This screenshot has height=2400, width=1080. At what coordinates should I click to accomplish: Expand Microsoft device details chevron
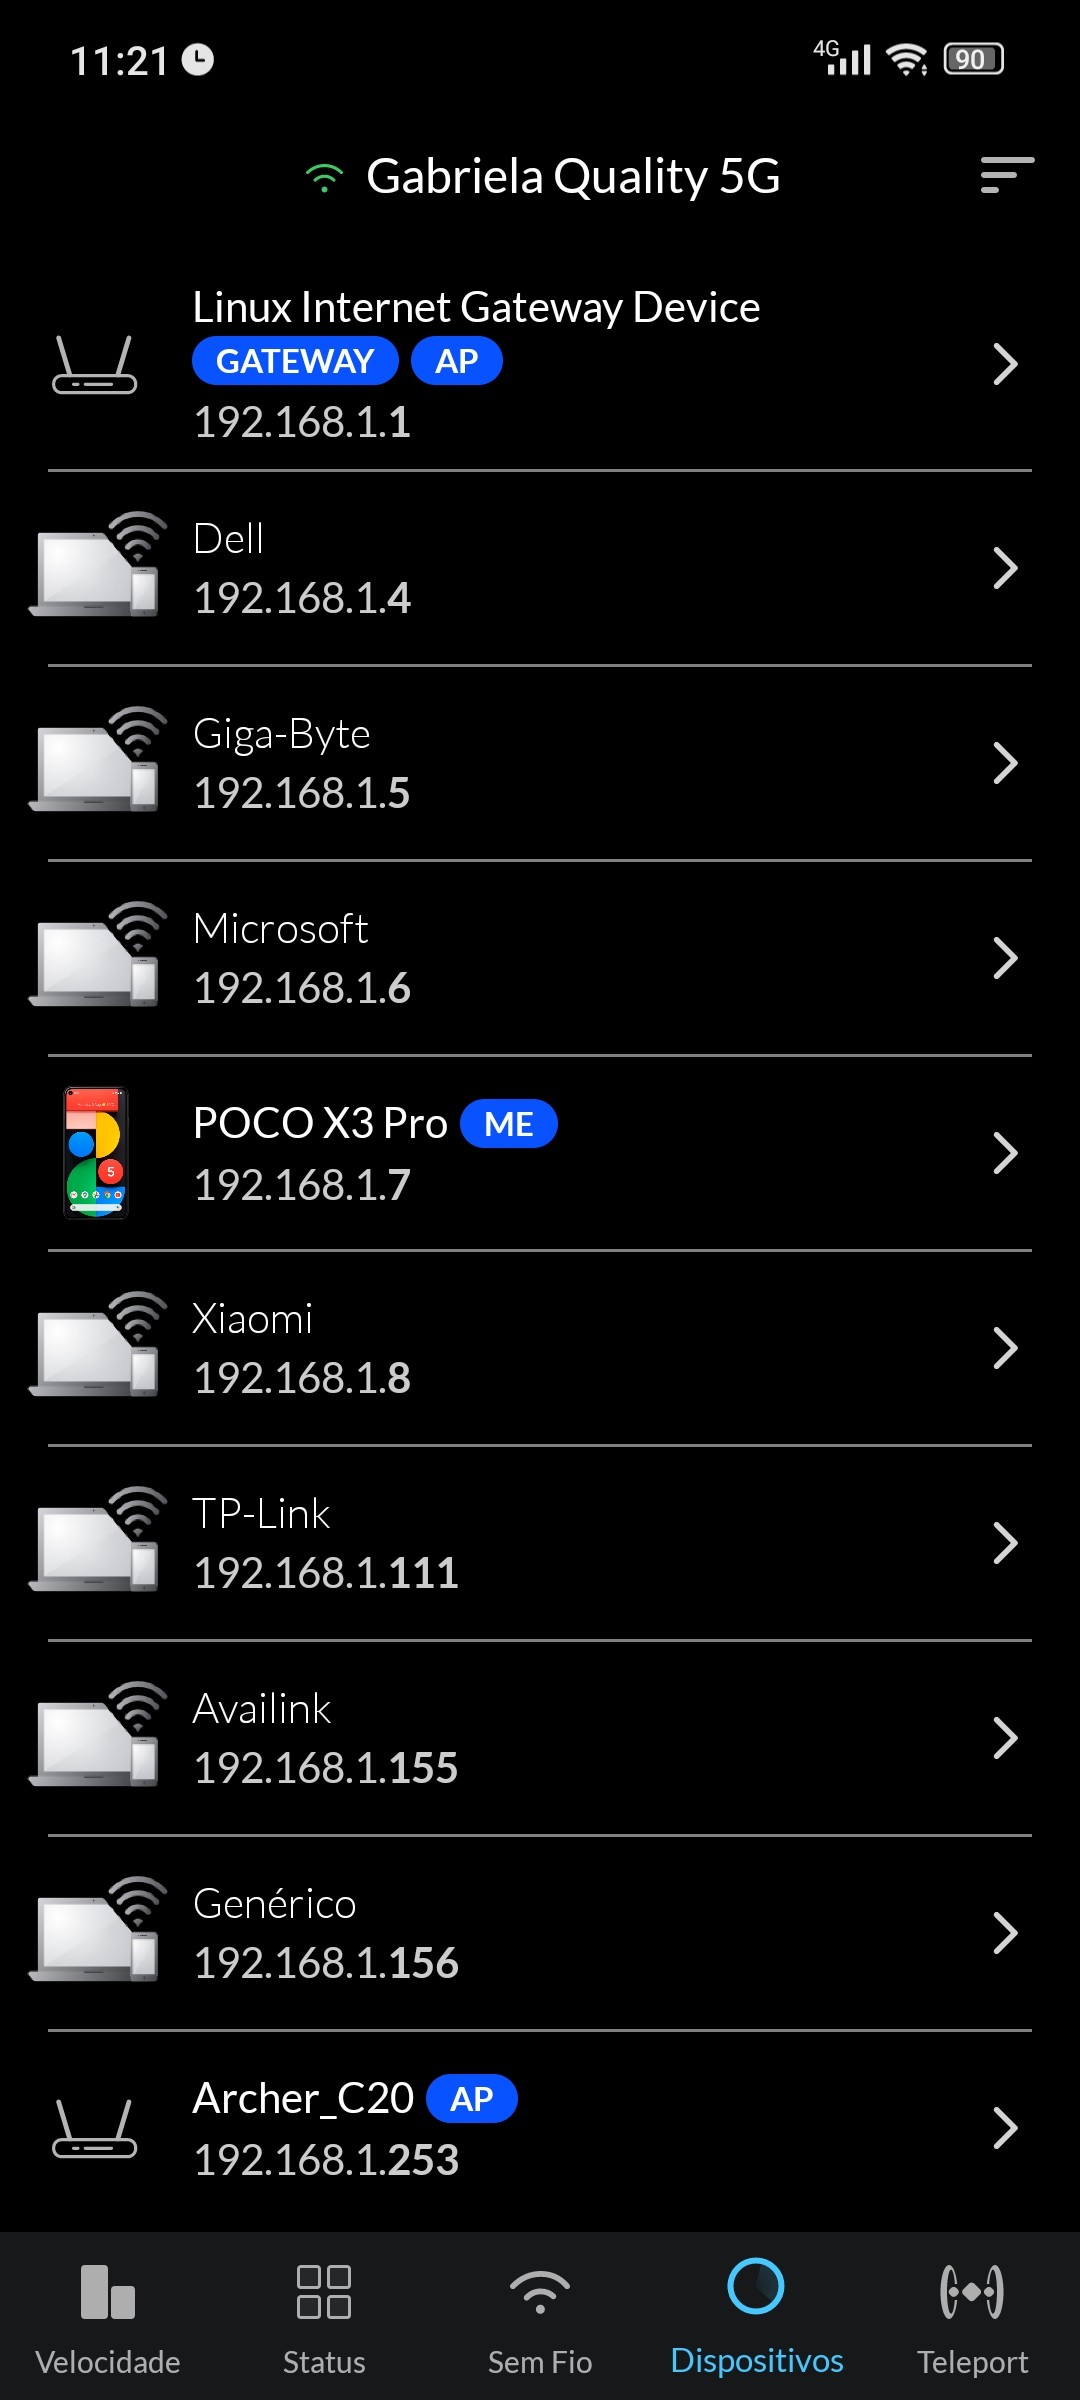coord(1004,958)
